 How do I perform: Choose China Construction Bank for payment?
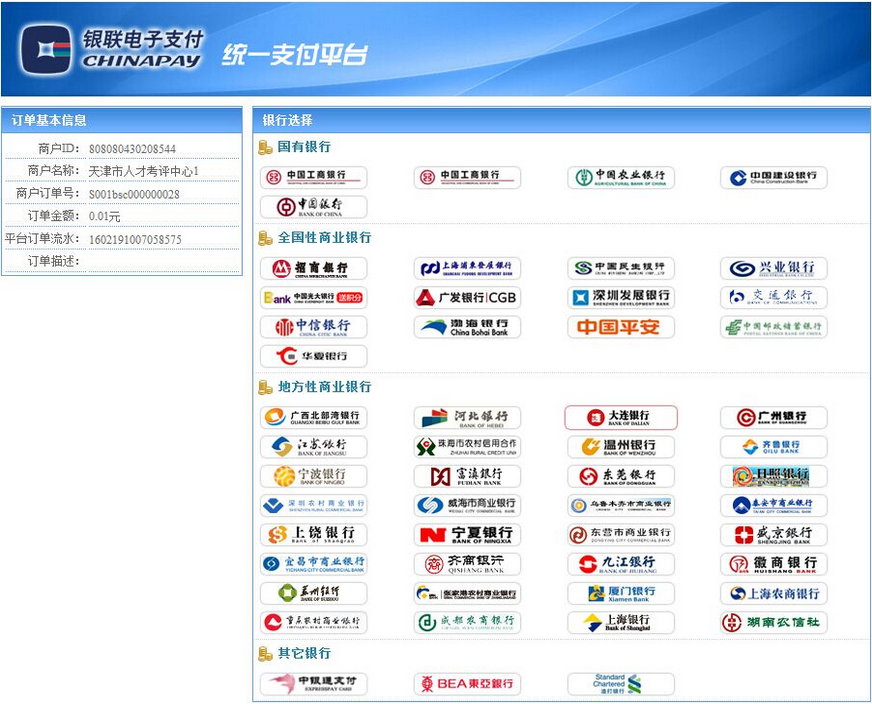[x=773, y=178]
